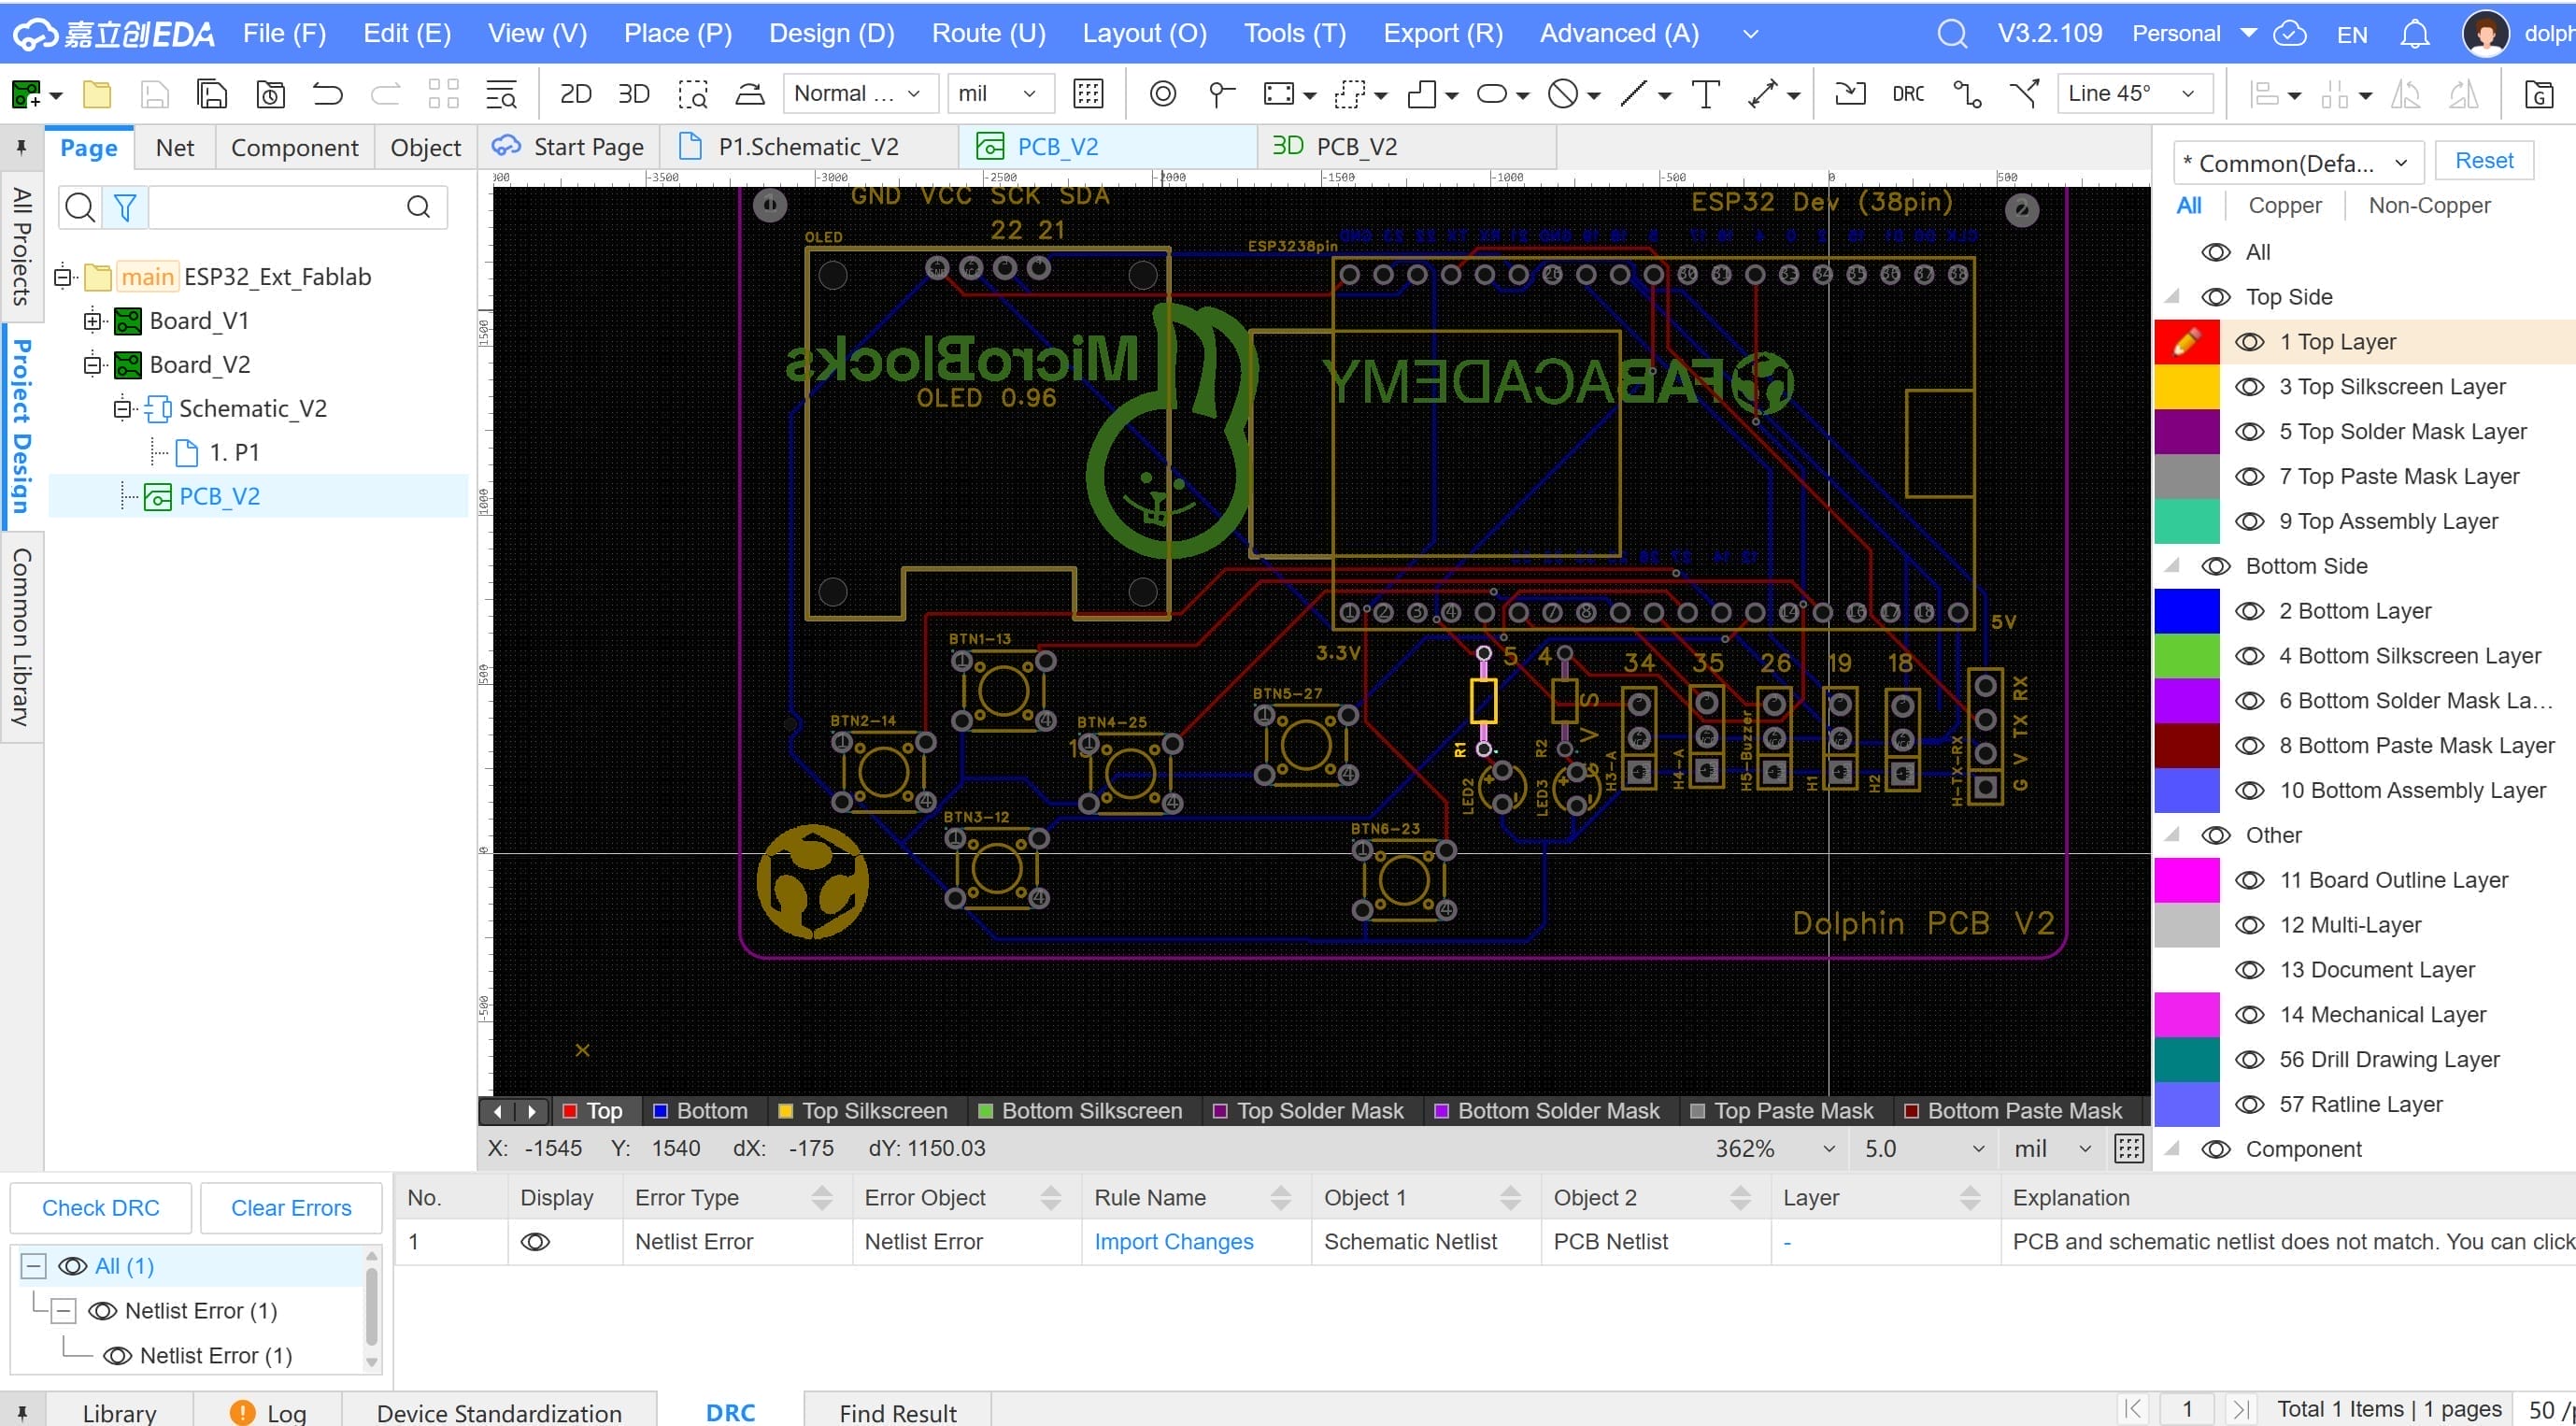Hide the Top Silkscreen Layer
Image resolution: width=2576 pixels, height=1426 pixels.
pyautogui.click(x=2249, y=387)
